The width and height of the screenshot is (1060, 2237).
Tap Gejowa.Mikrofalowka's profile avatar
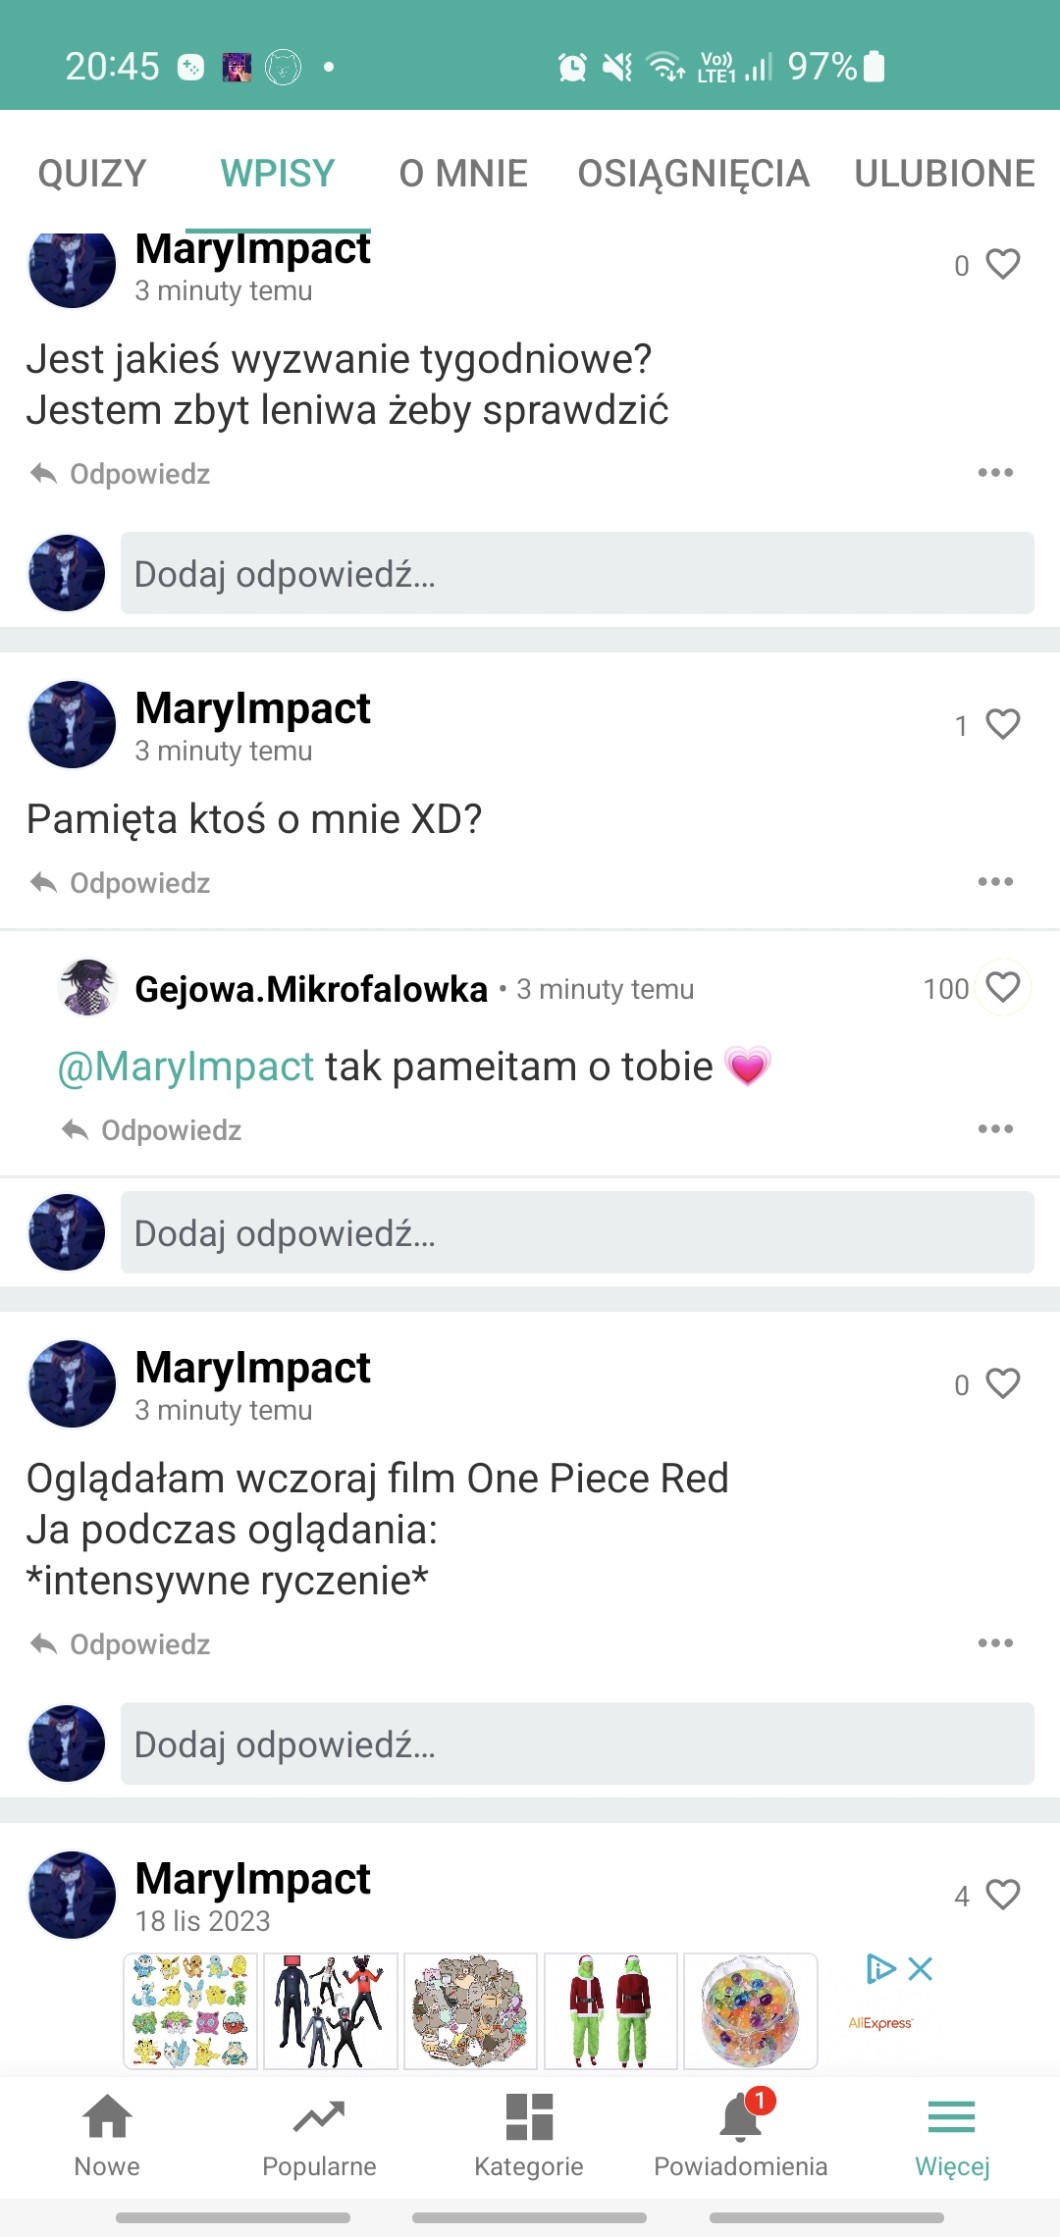point(88,987)
